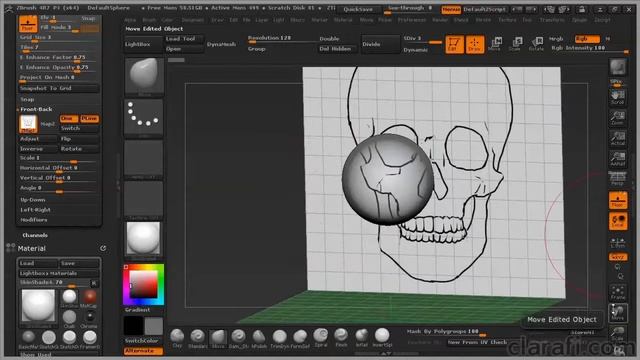The height and width of the screenshot is (360, 640).
Task: Select the Dam_Standard brush
Action: coord(238,338)
